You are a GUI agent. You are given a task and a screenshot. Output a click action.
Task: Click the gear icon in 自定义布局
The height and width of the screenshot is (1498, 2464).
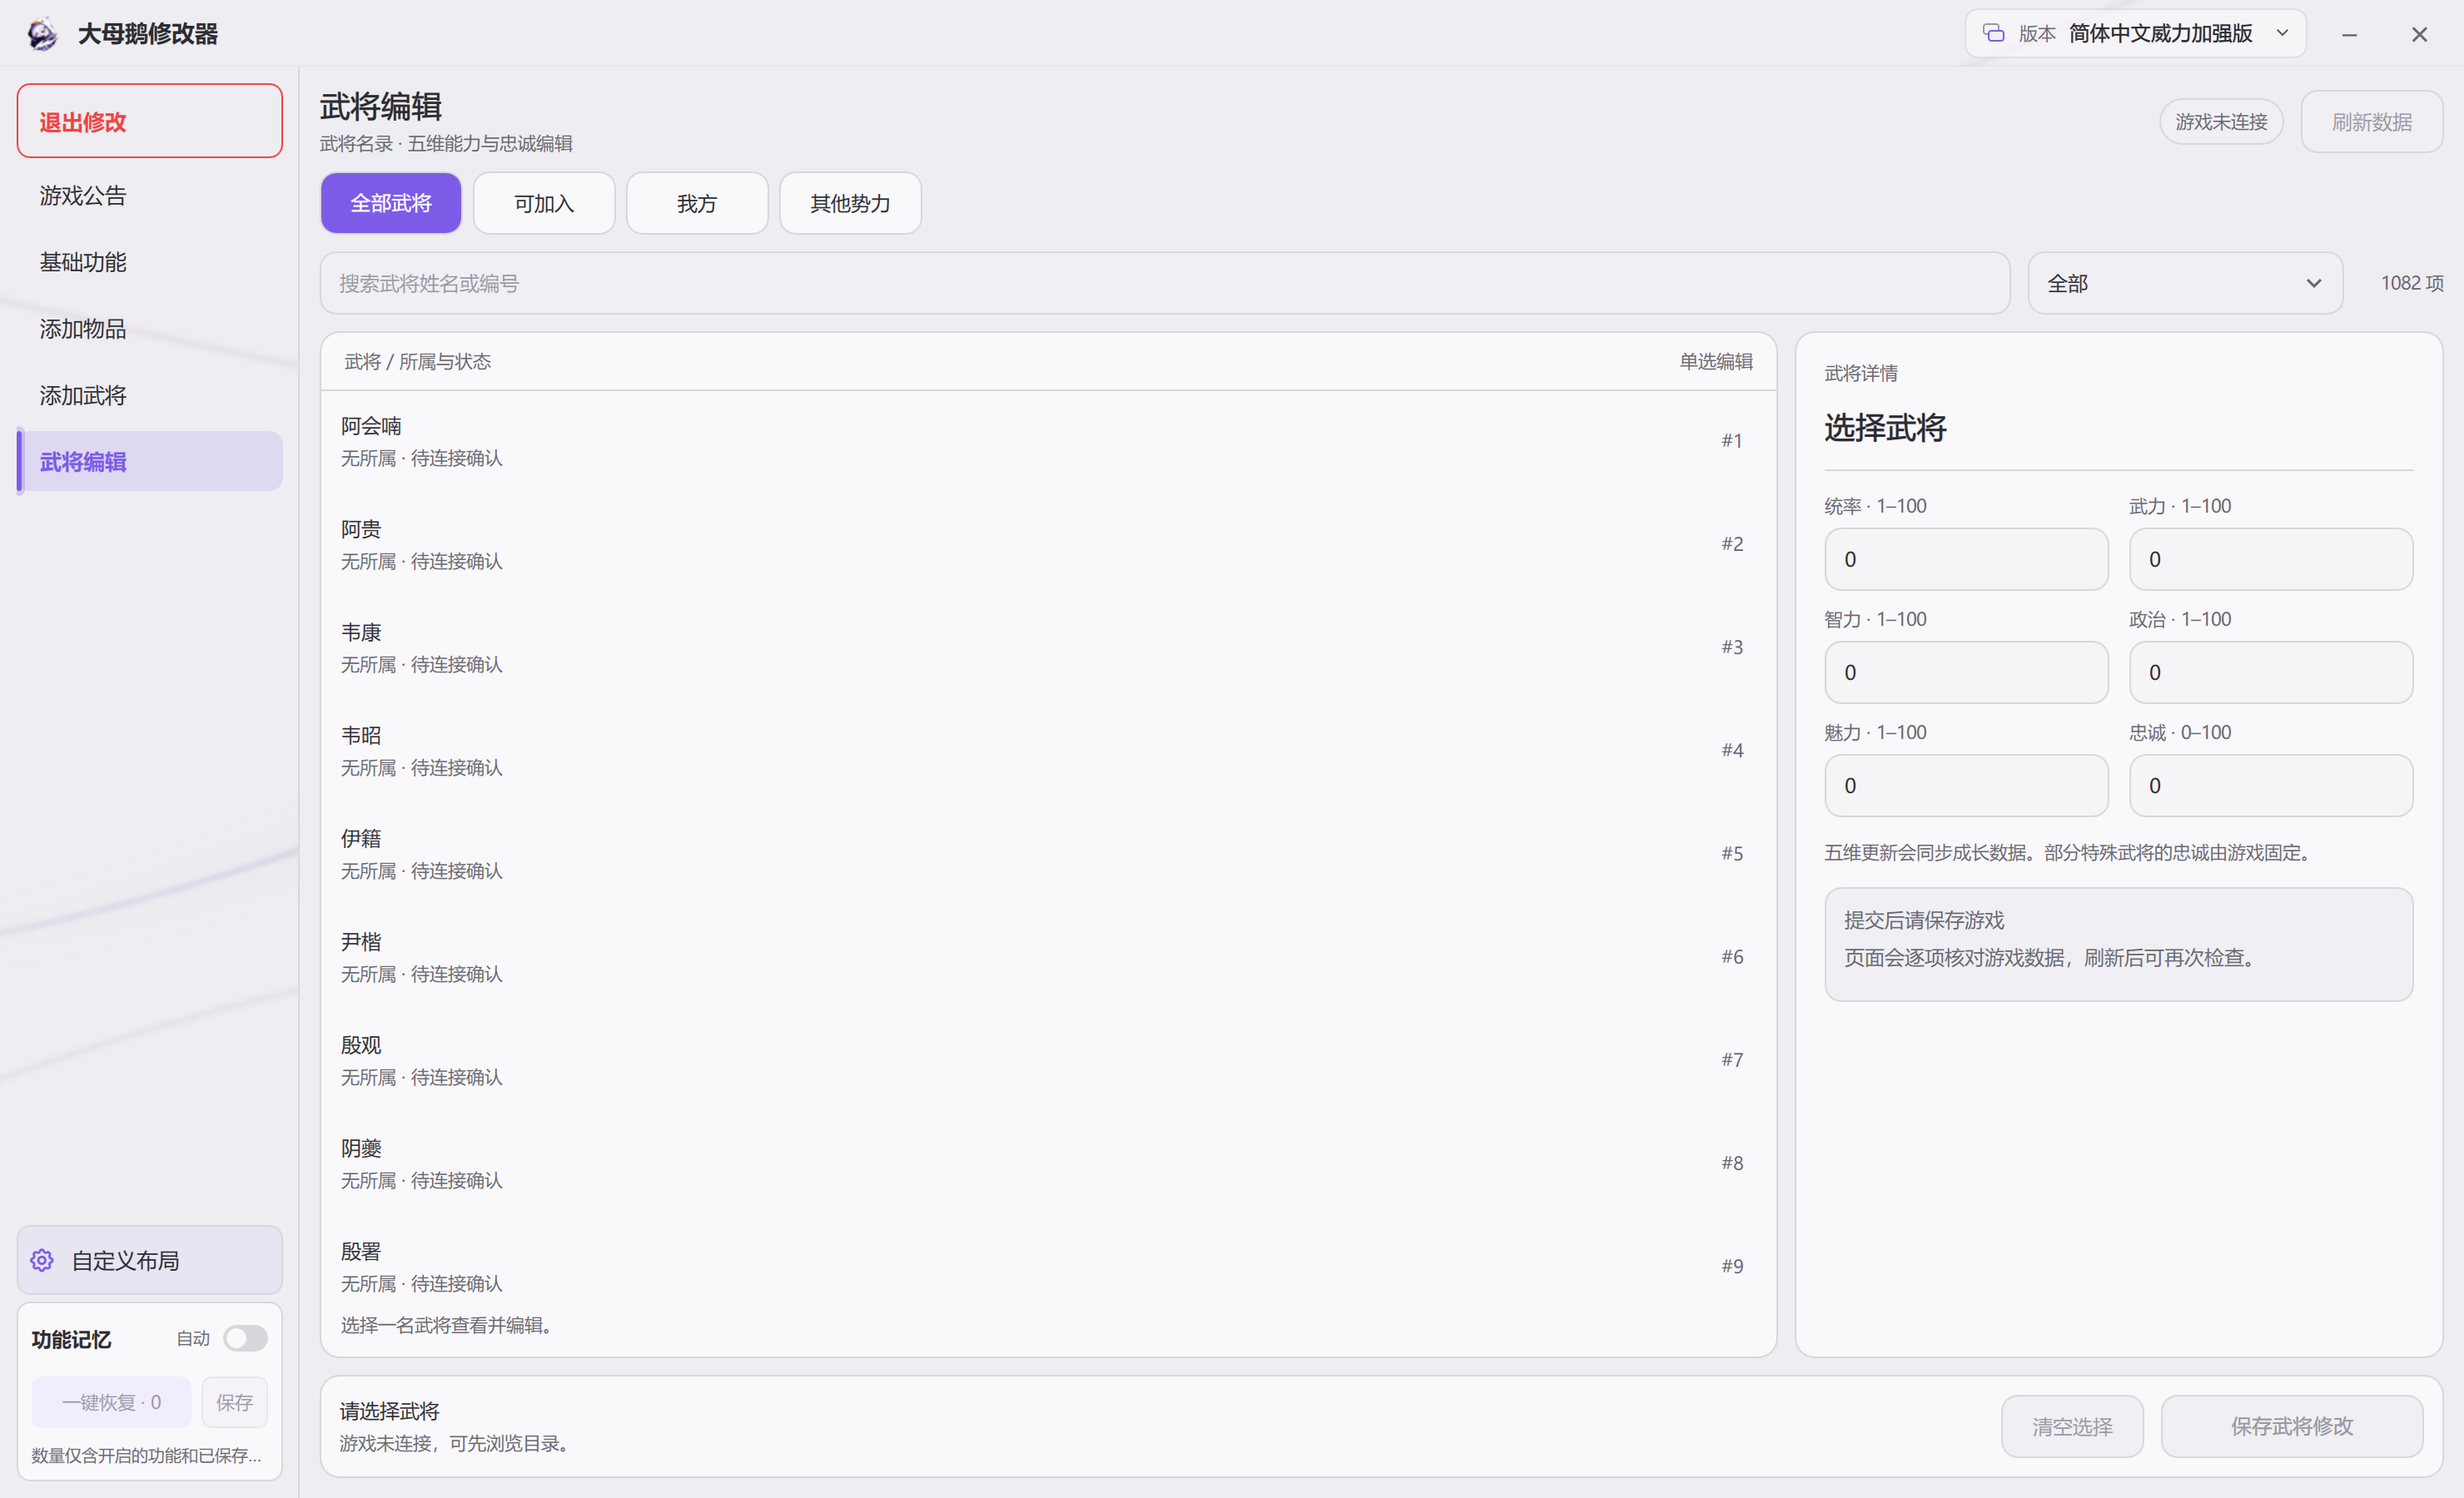point(42,1260)
